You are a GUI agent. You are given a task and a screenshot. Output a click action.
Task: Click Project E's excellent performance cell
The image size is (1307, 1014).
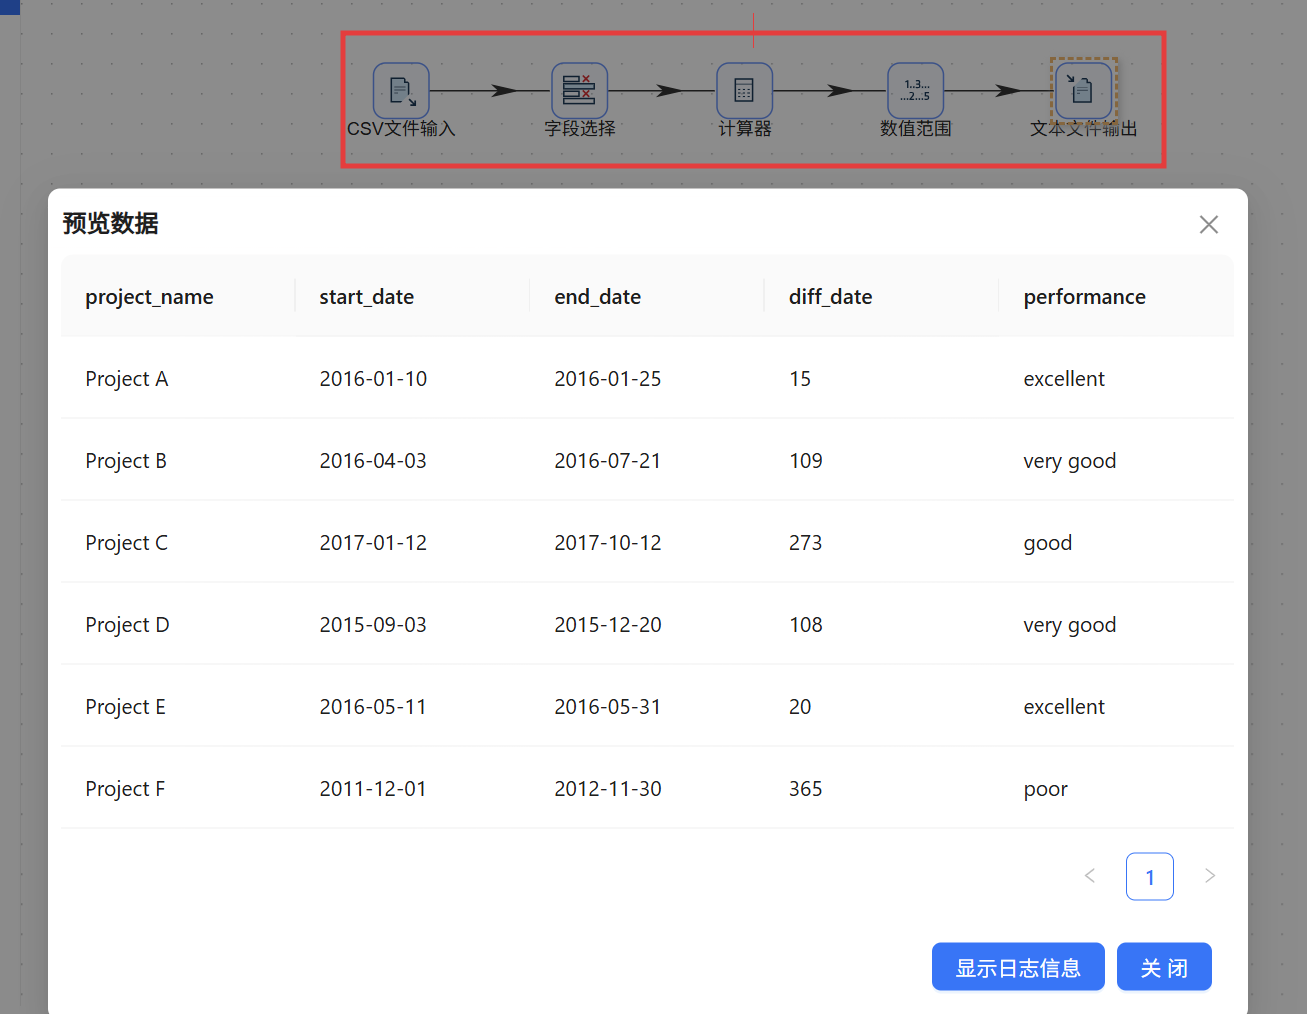tap(1116, 706)
